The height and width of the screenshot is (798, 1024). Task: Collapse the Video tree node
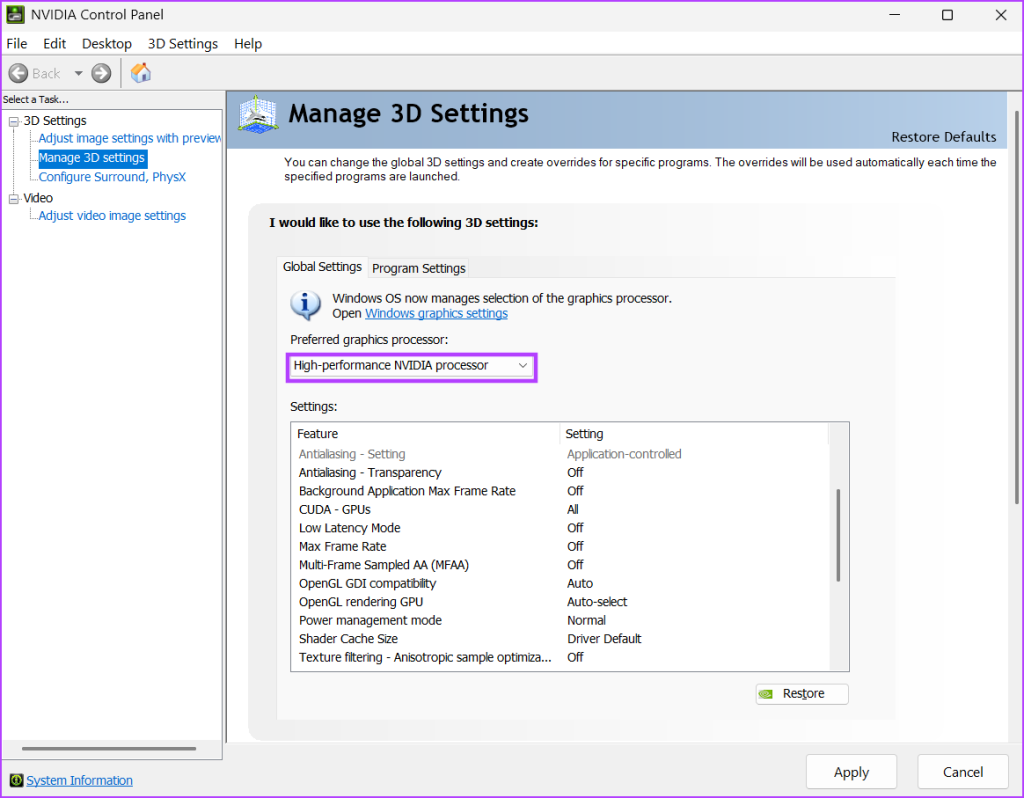[x=14, y=199]
